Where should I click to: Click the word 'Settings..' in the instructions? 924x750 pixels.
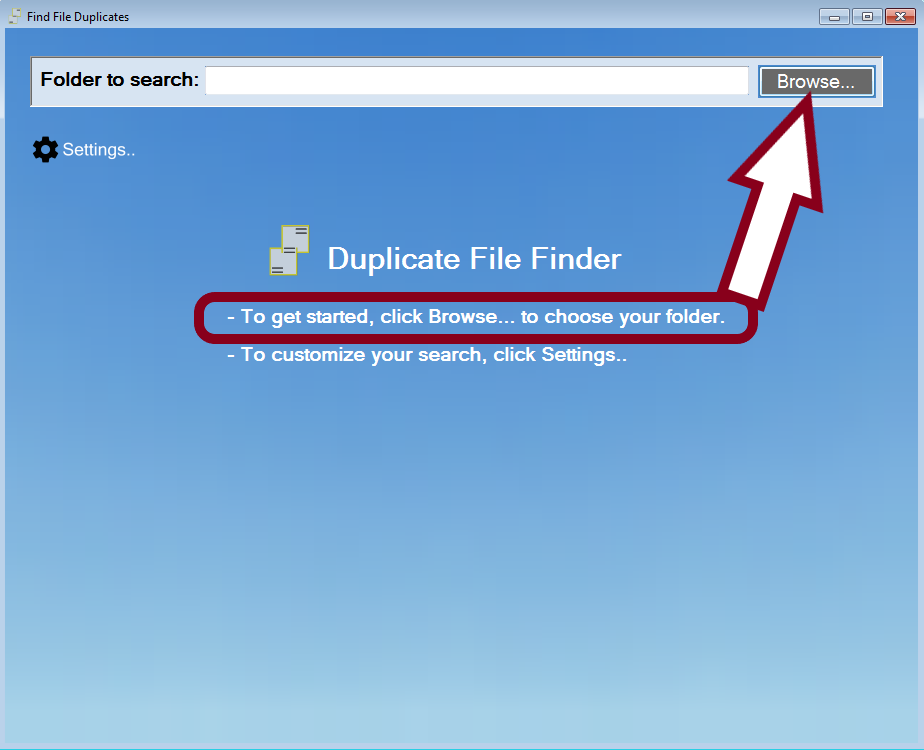(584, 355)
